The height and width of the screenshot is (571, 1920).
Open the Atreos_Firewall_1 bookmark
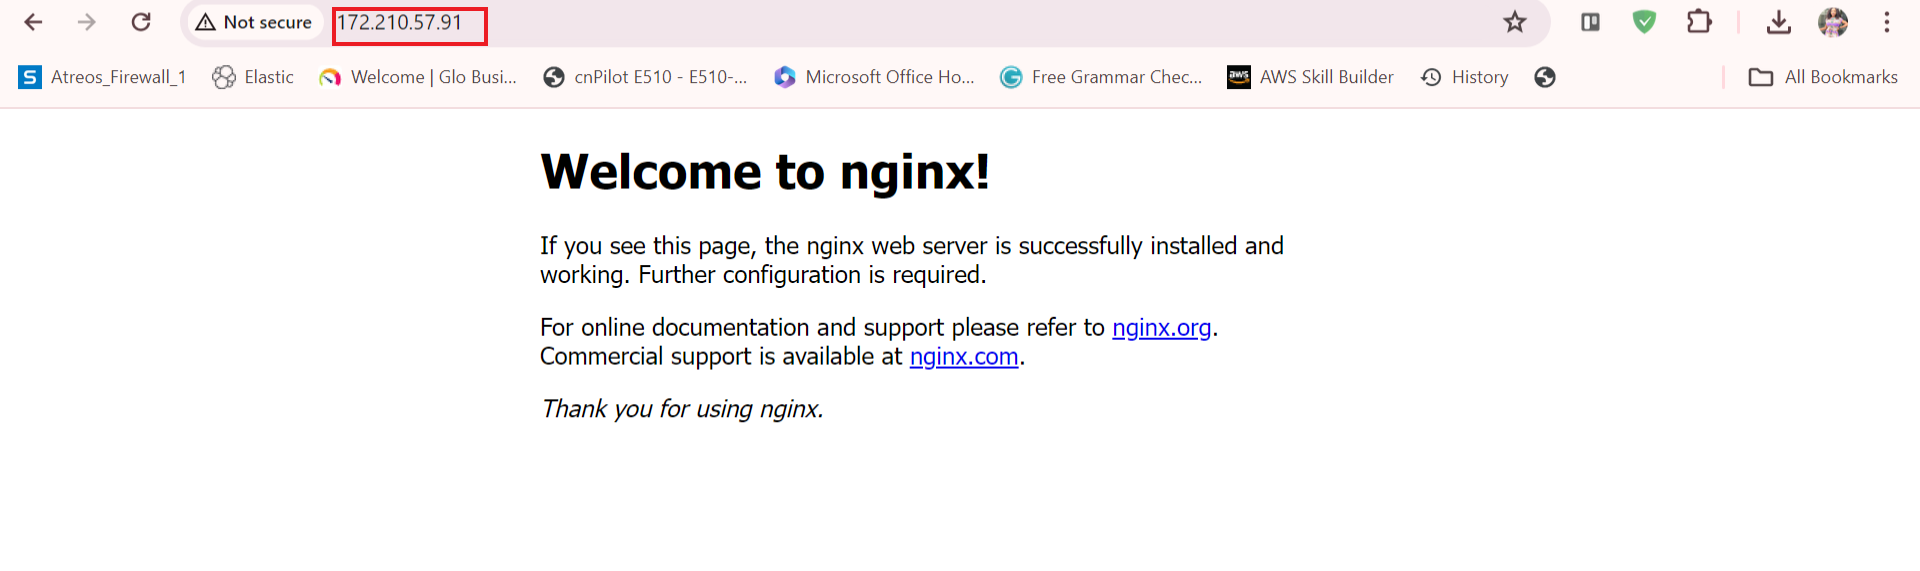click(x=102, y=77)
